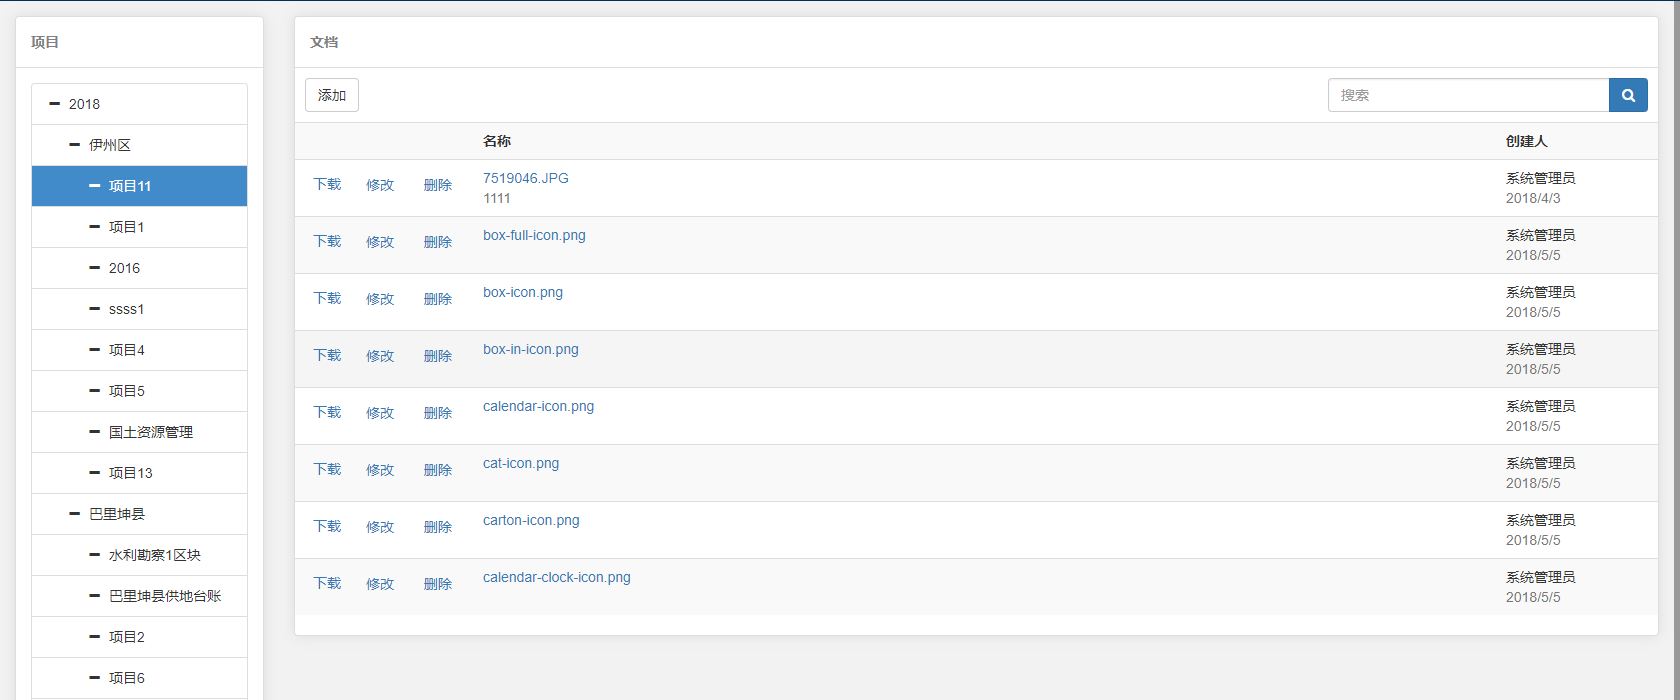Viewport: 1680px width, 700px height.
Task: Select 巴里坤县供地台账 project
Action: tap(164, 596)
